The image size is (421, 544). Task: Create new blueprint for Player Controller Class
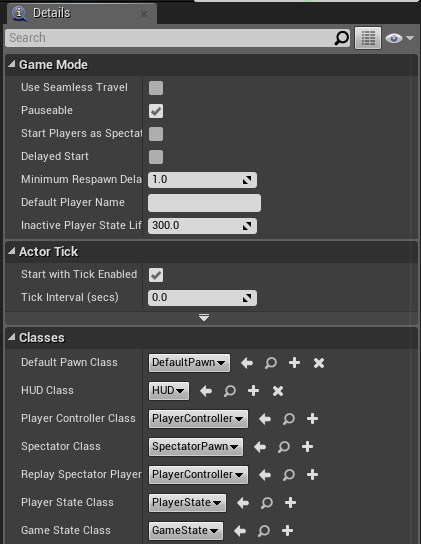[312, 419]
